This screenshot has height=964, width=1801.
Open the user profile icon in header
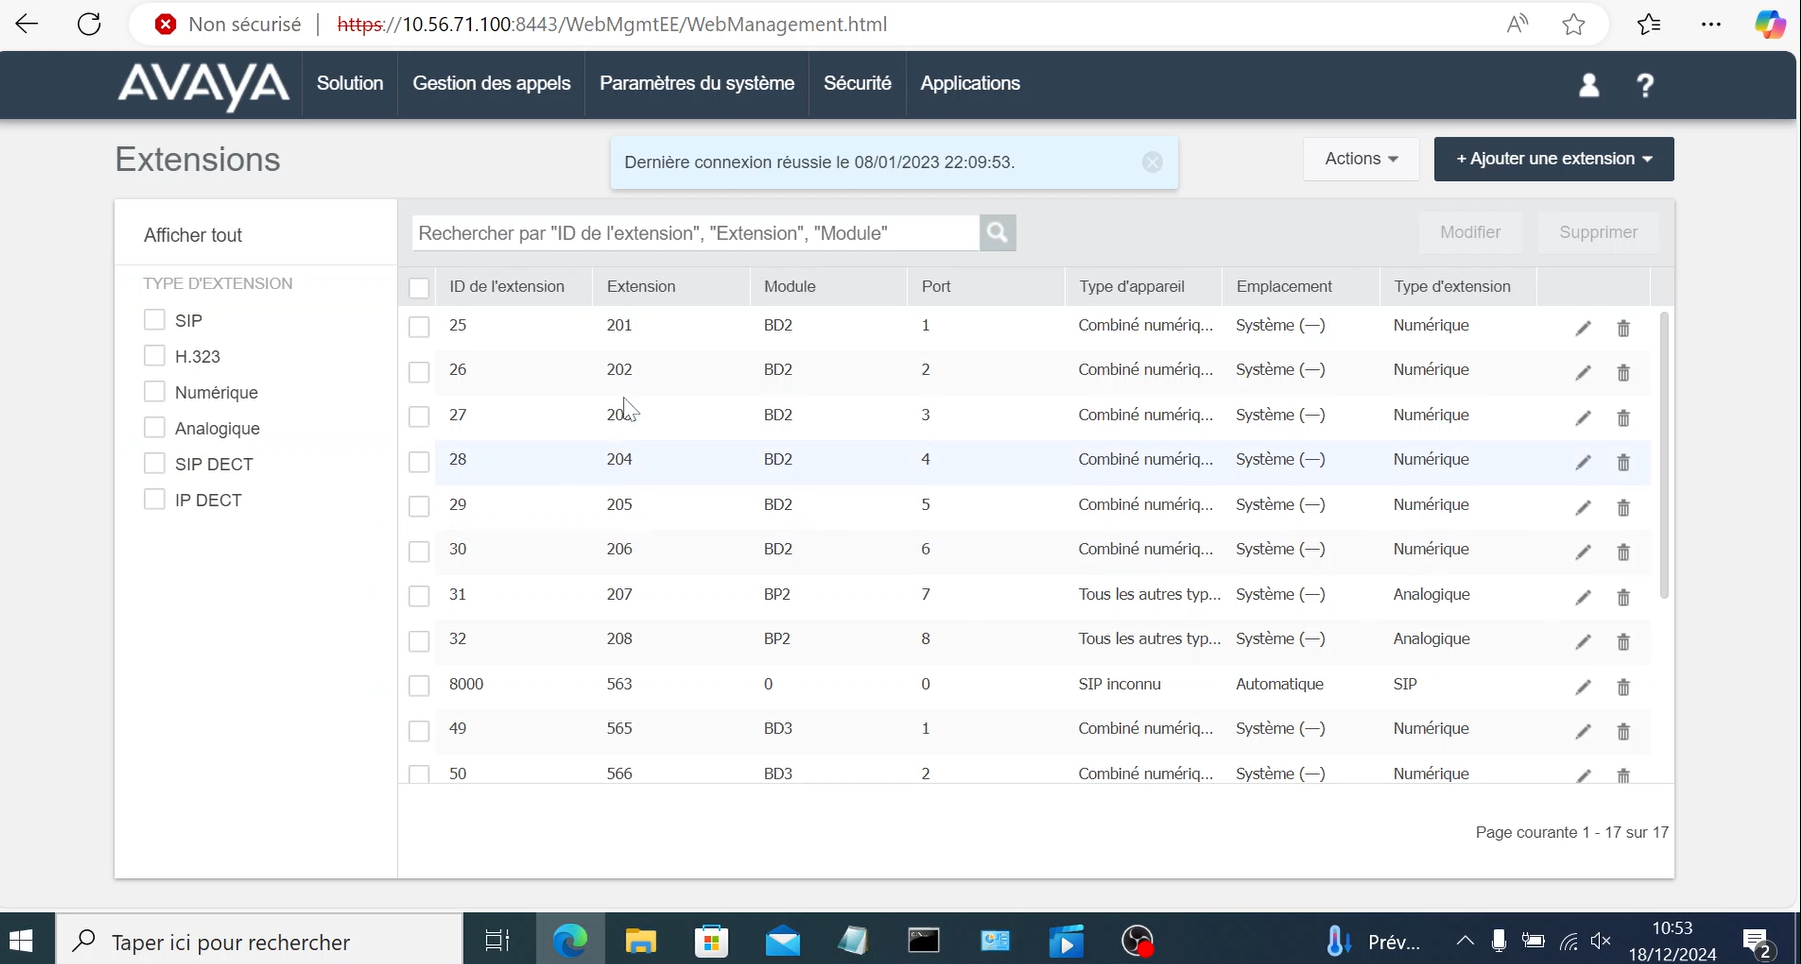1588,85
